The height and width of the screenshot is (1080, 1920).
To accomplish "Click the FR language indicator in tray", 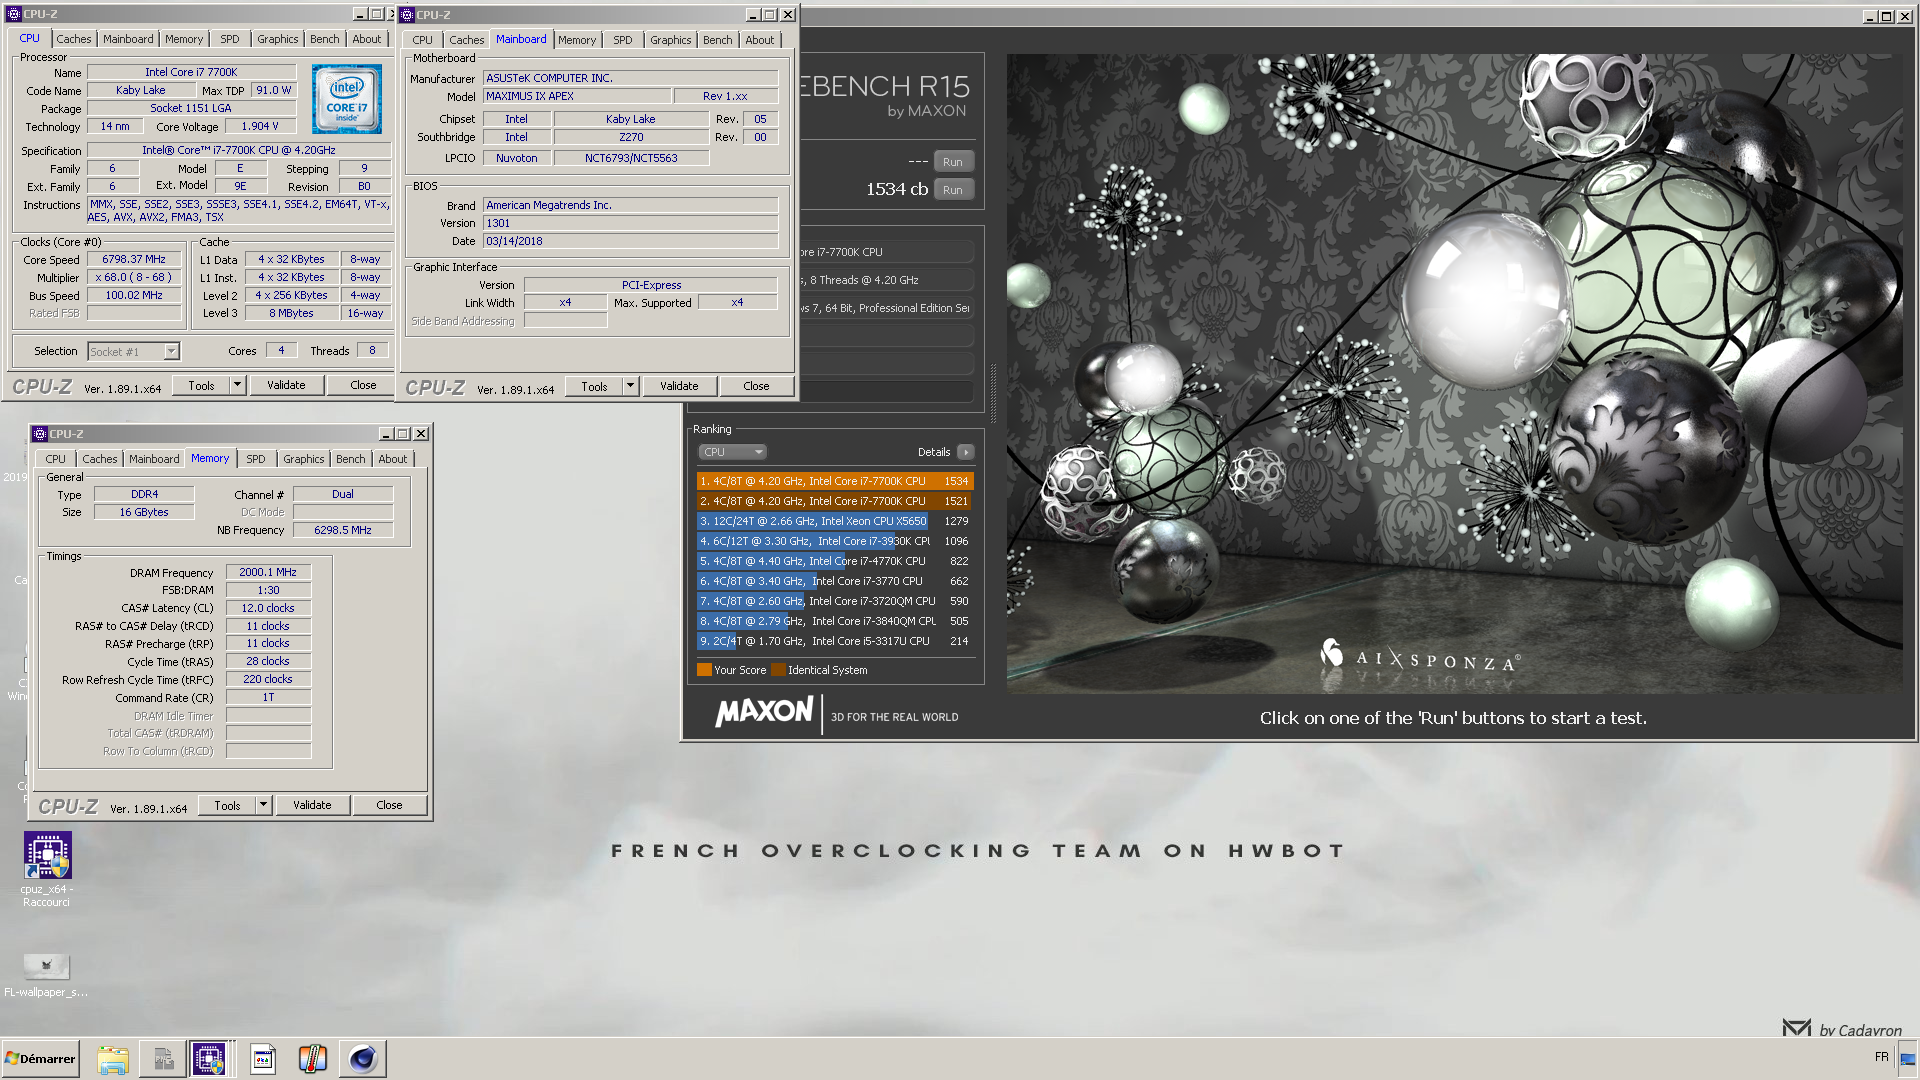I will (x=1881, y=1057).
